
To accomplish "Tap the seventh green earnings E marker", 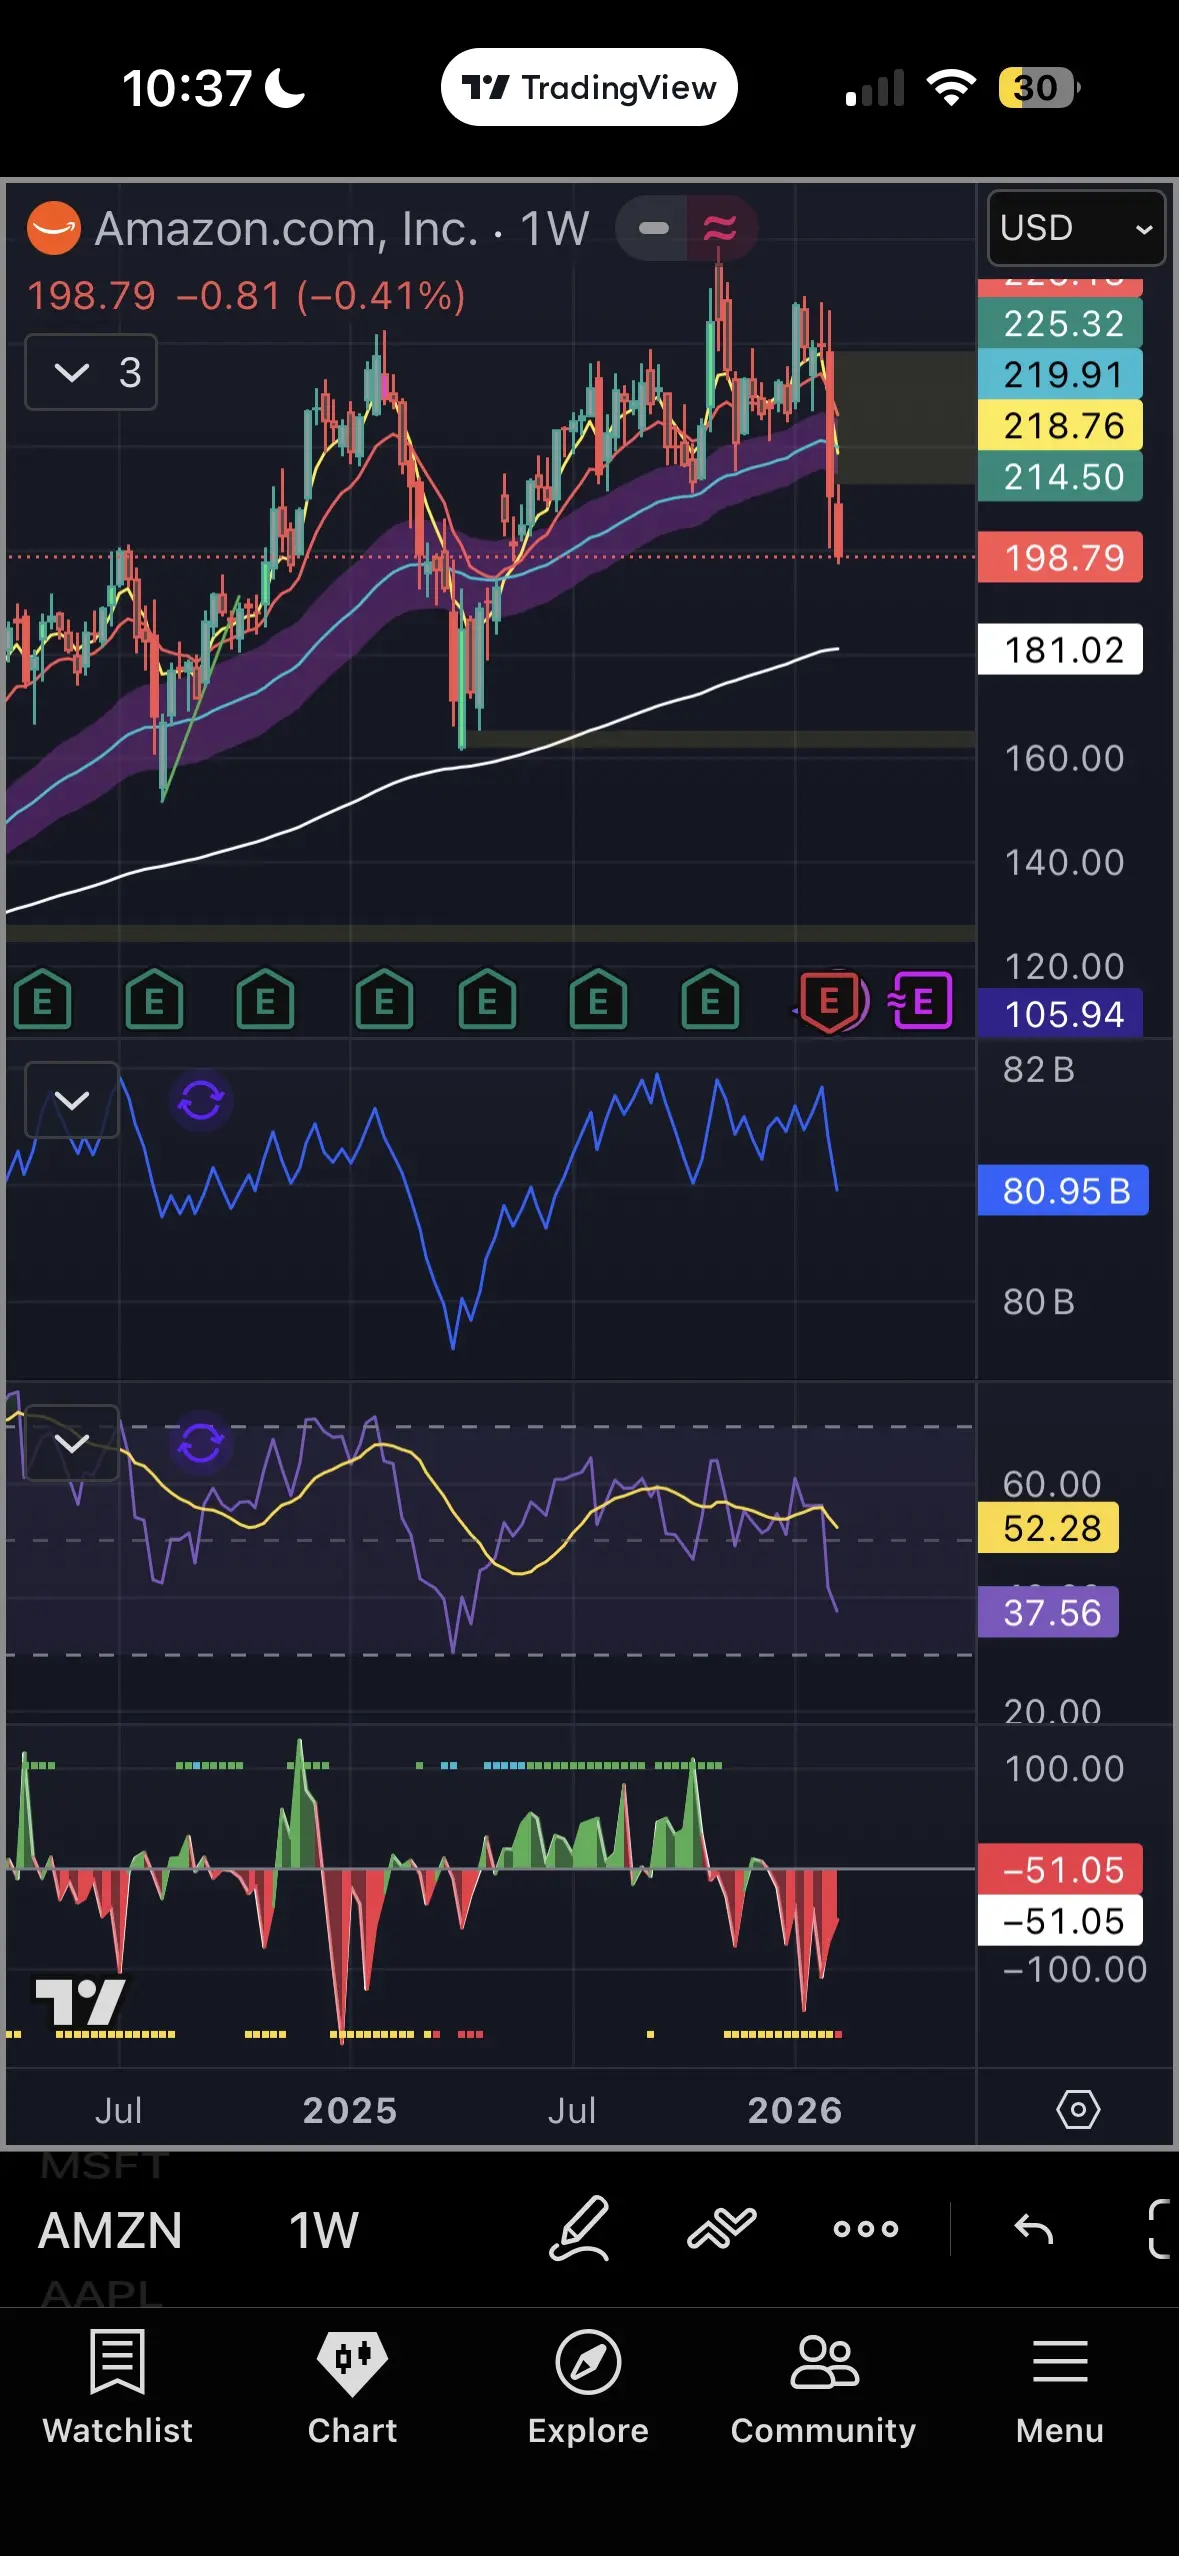I will (x=710, y=1000).
